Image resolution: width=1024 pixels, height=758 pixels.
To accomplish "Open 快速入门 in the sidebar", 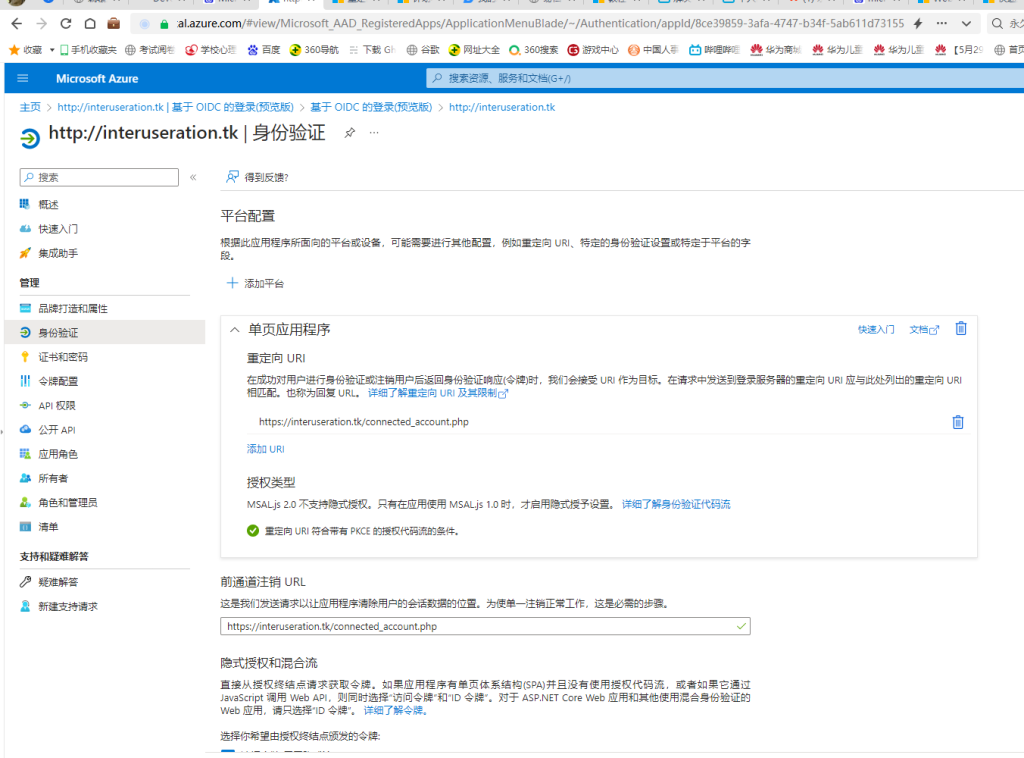I will [x=57, y=229].
